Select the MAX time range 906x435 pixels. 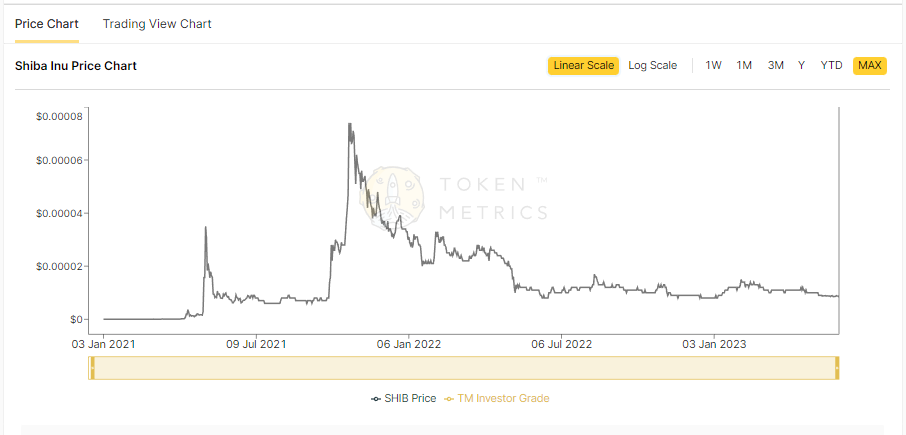869,66
